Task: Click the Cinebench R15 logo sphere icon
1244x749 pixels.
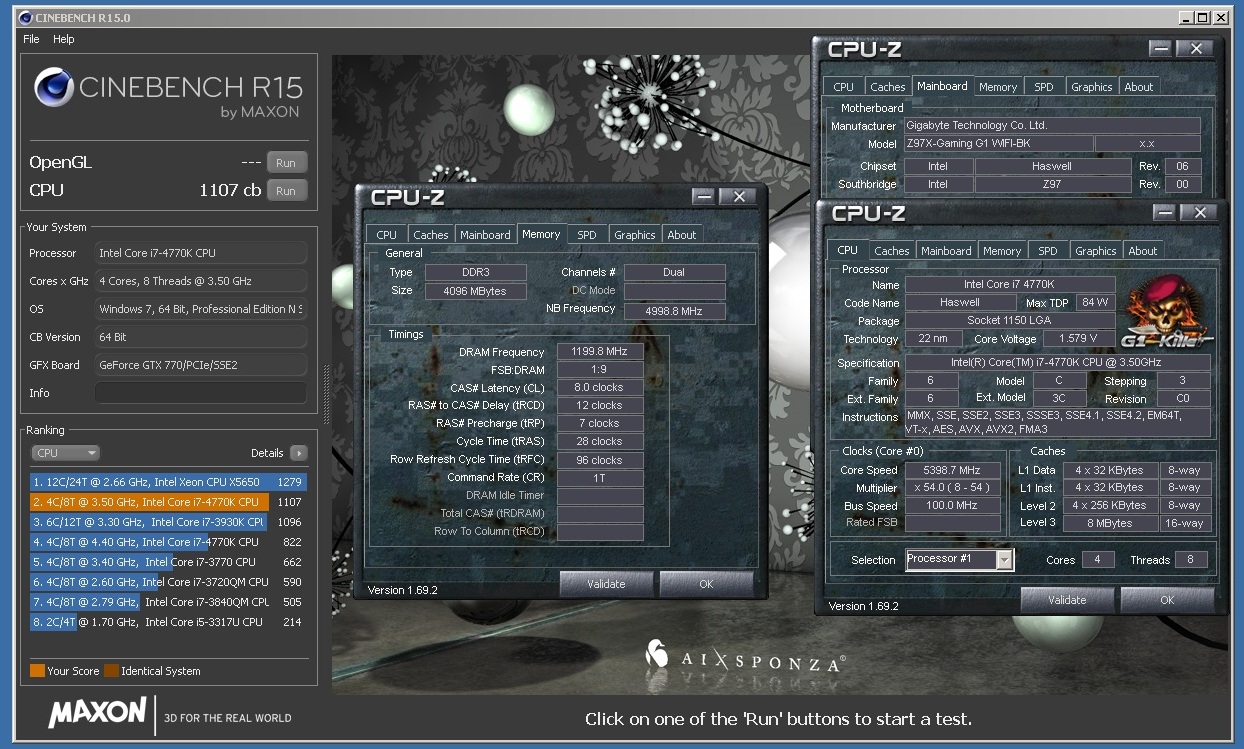Action: coord(54,88)
